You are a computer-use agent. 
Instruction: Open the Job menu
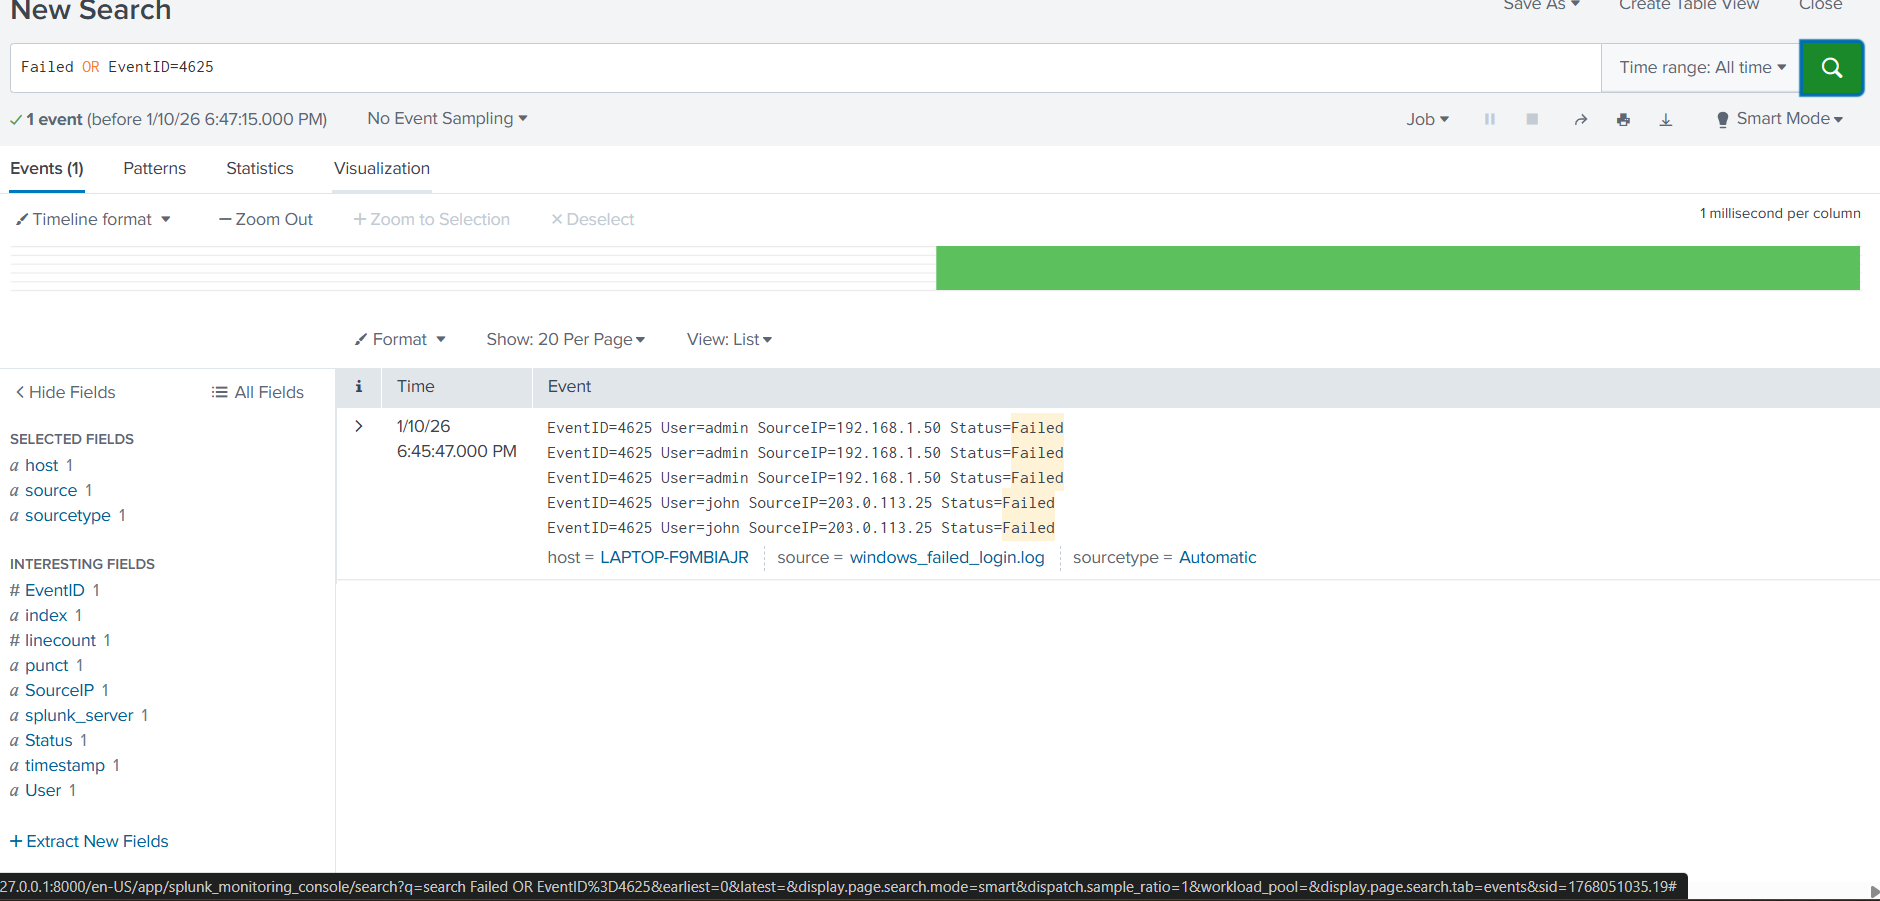(x=1427, y=119)
